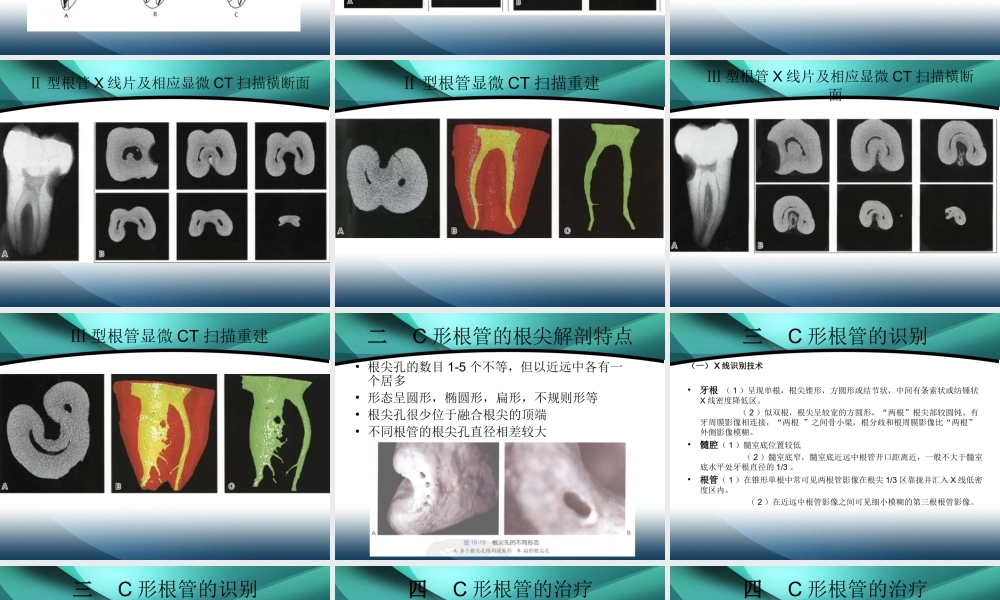Open slide 二 C形根管的根尖解剖特点
The width and height of the screenshot is (1000, 600).
(500, 436)
